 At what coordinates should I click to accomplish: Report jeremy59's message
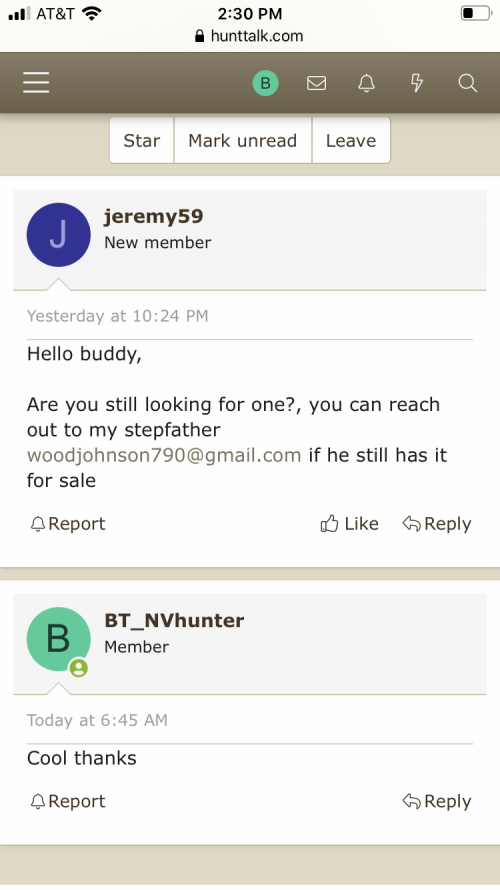tap(68, 523)
